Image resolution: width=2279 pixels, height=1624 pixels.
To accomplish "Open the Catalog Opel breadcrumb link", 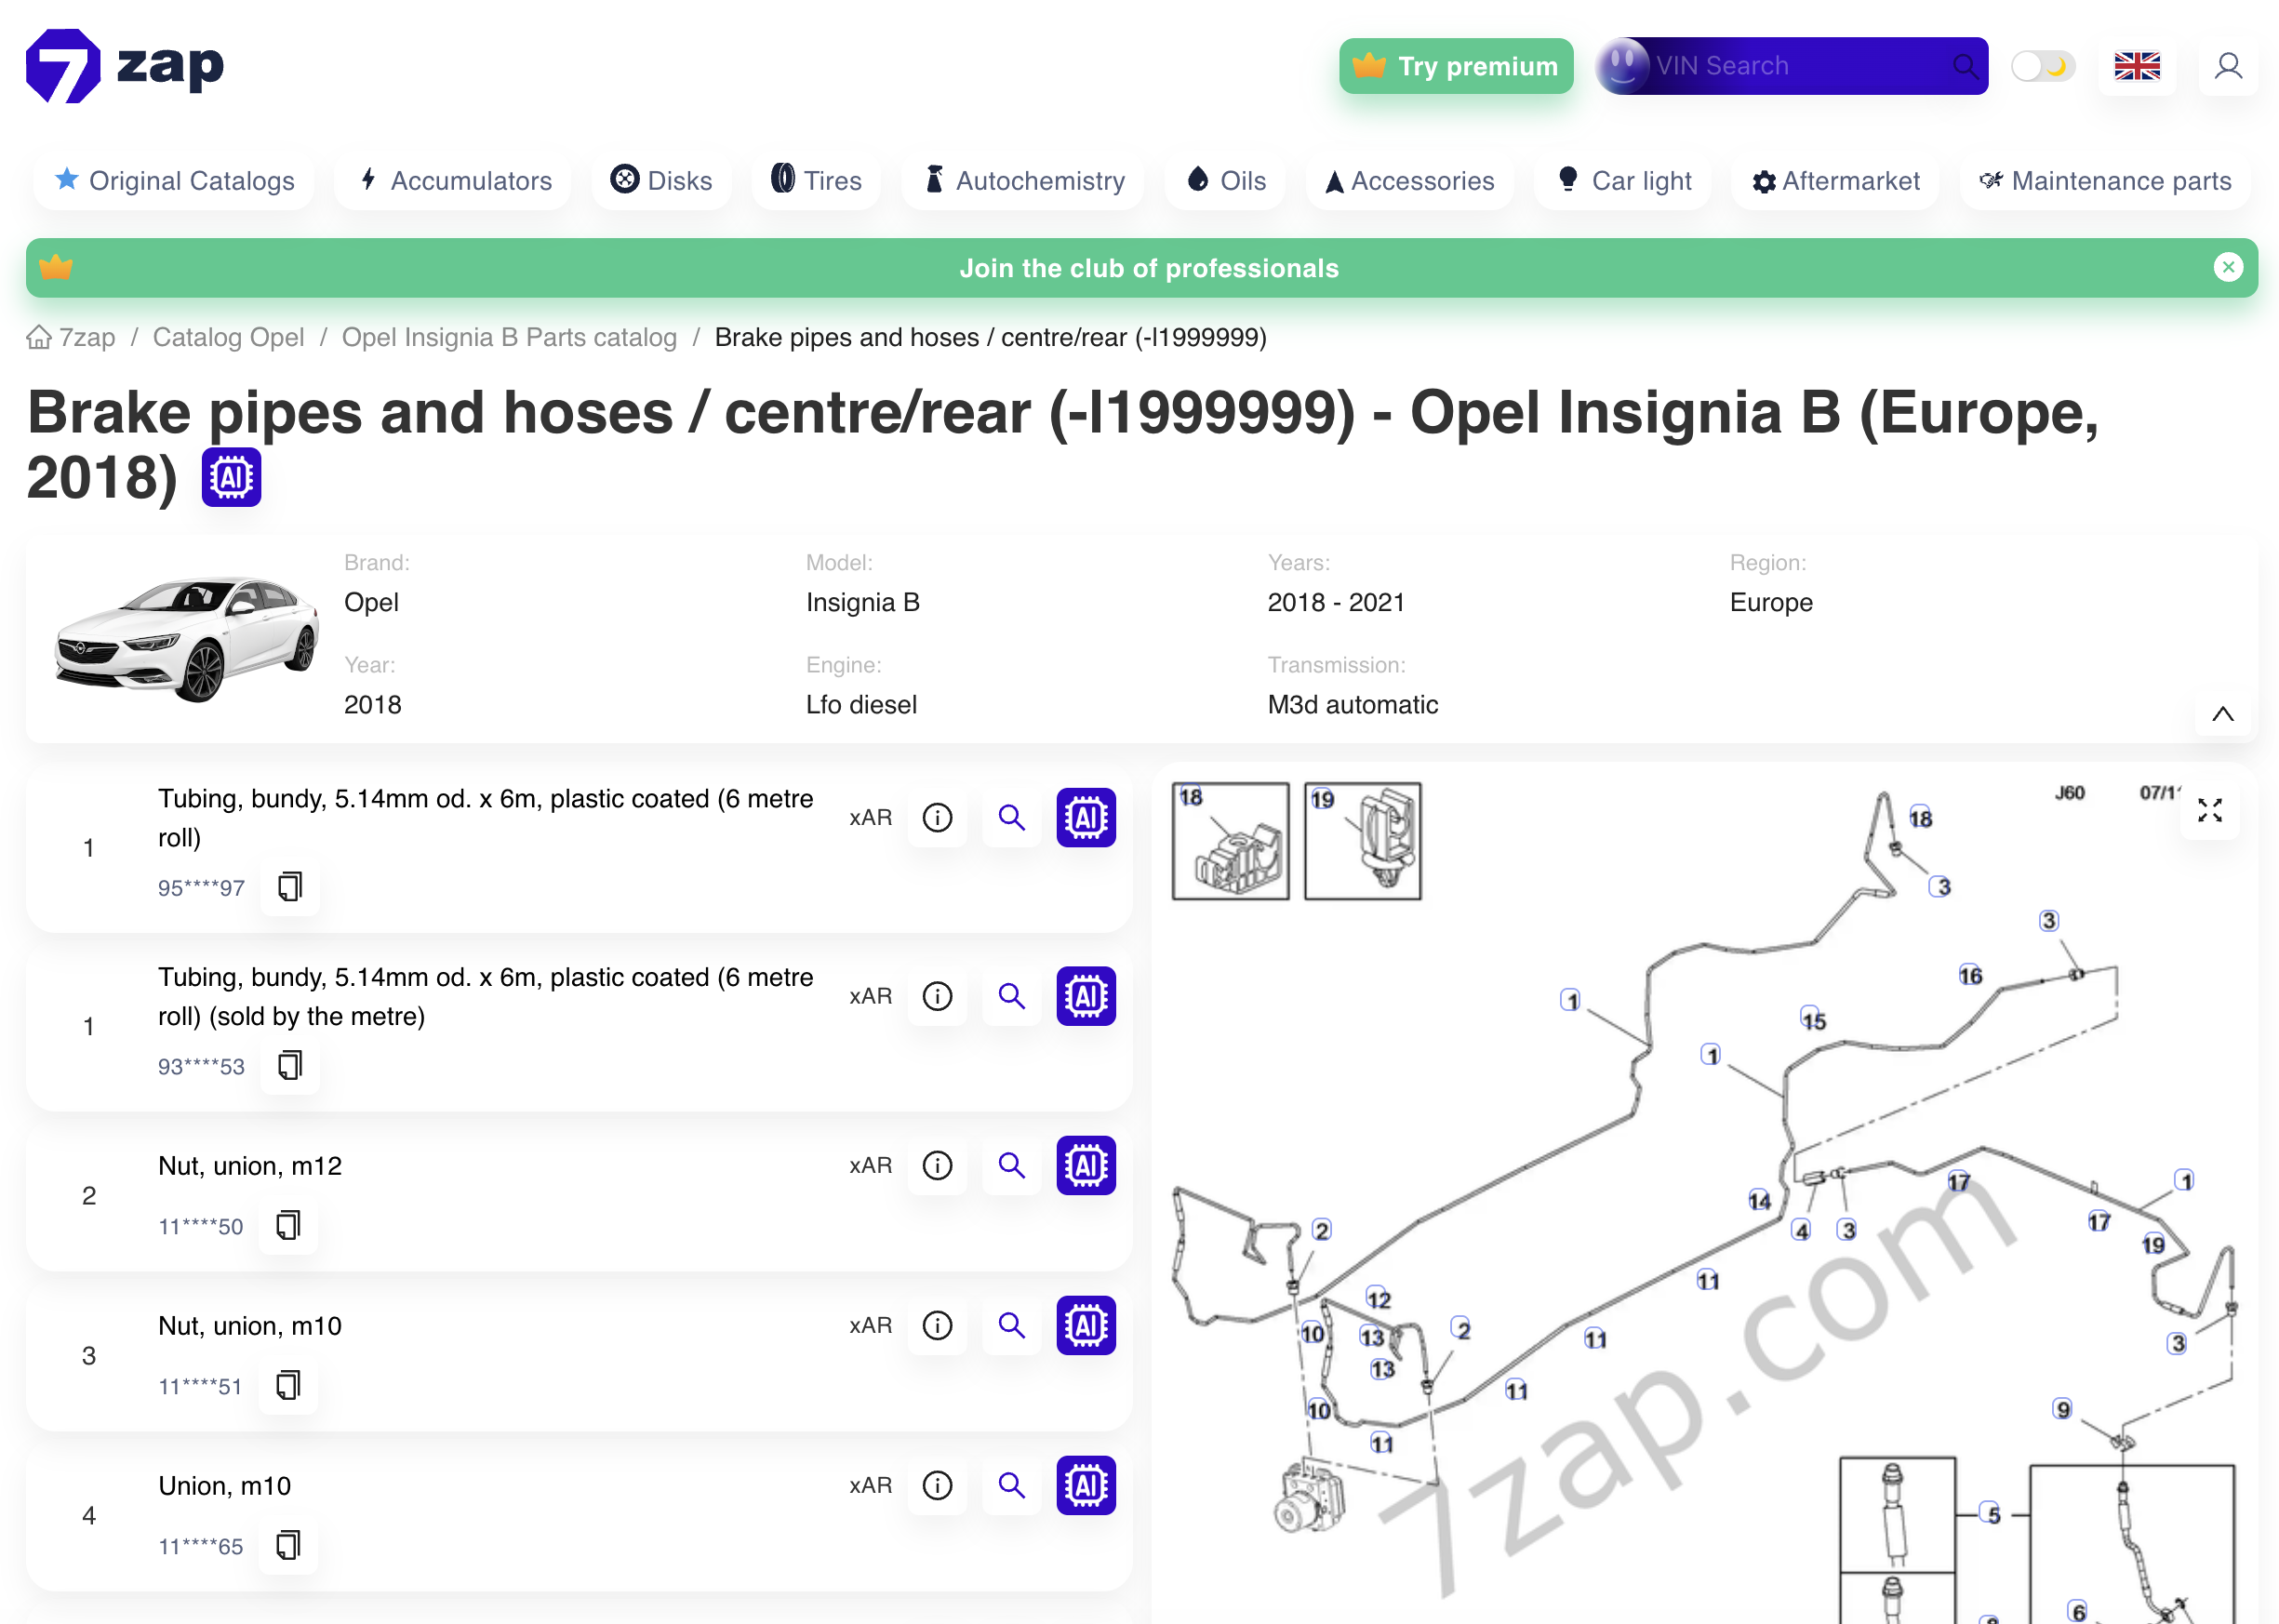I will point(228,337).
